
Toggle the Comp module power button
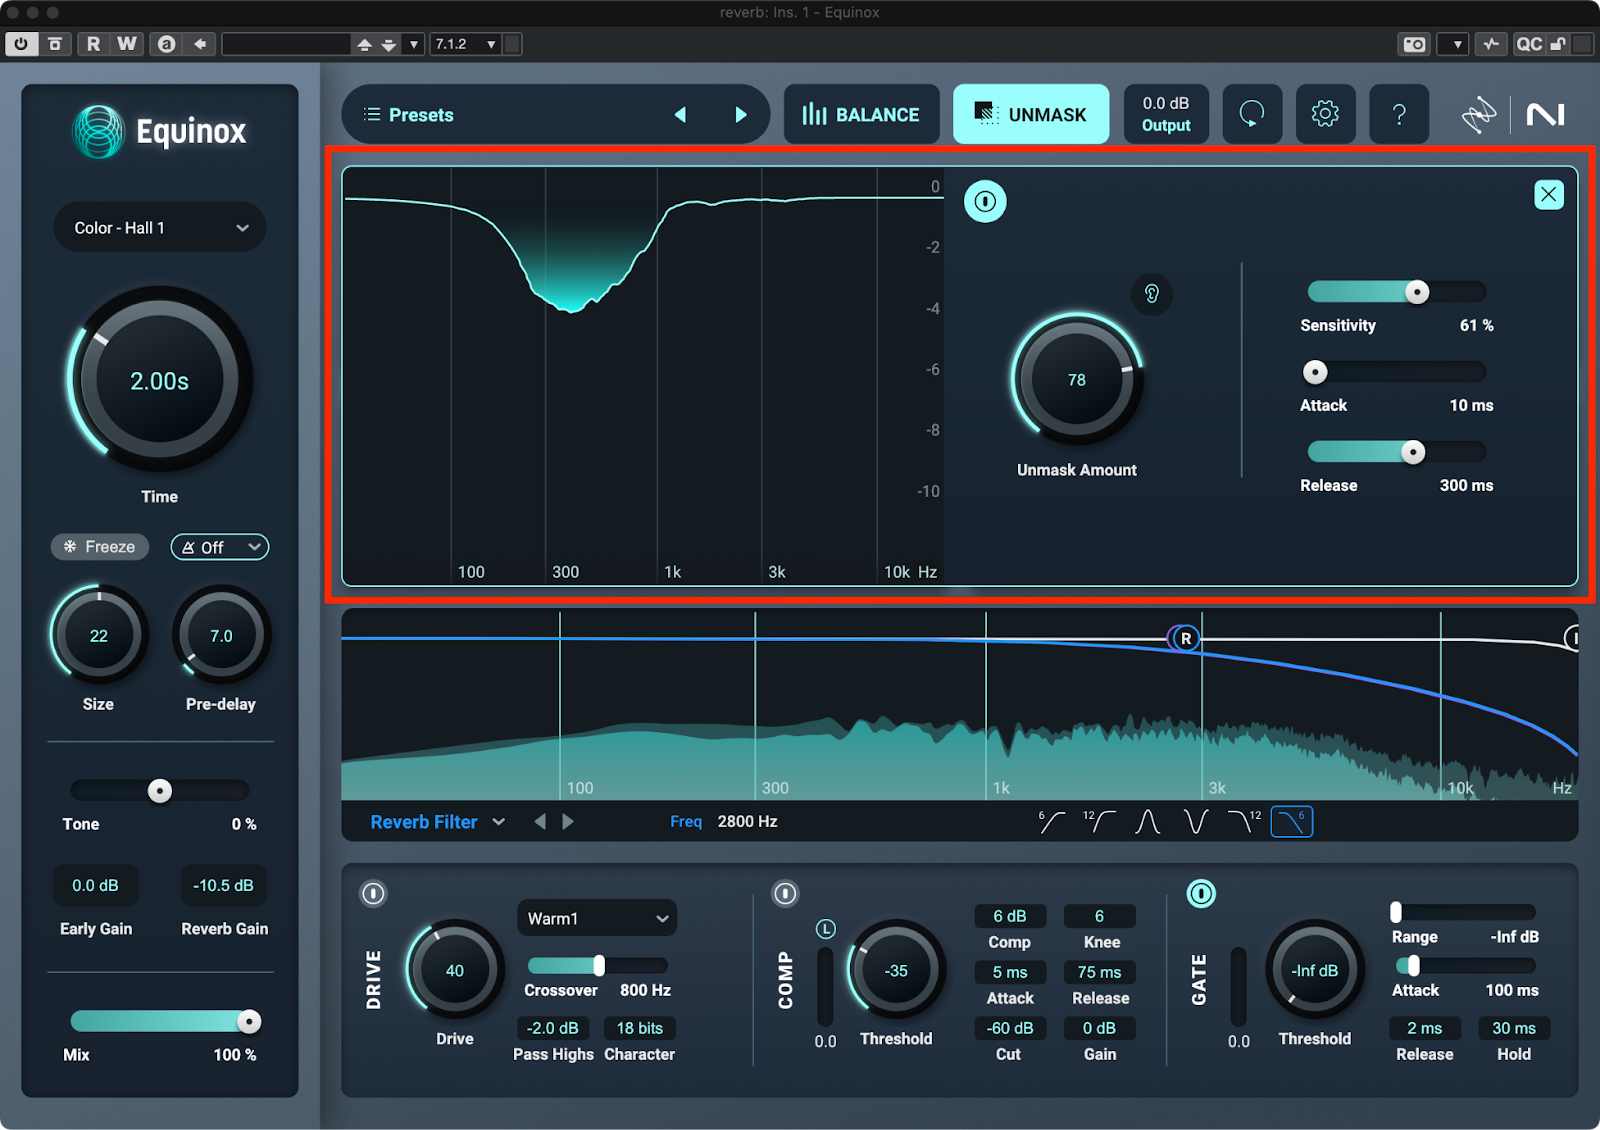pos(785,893)
